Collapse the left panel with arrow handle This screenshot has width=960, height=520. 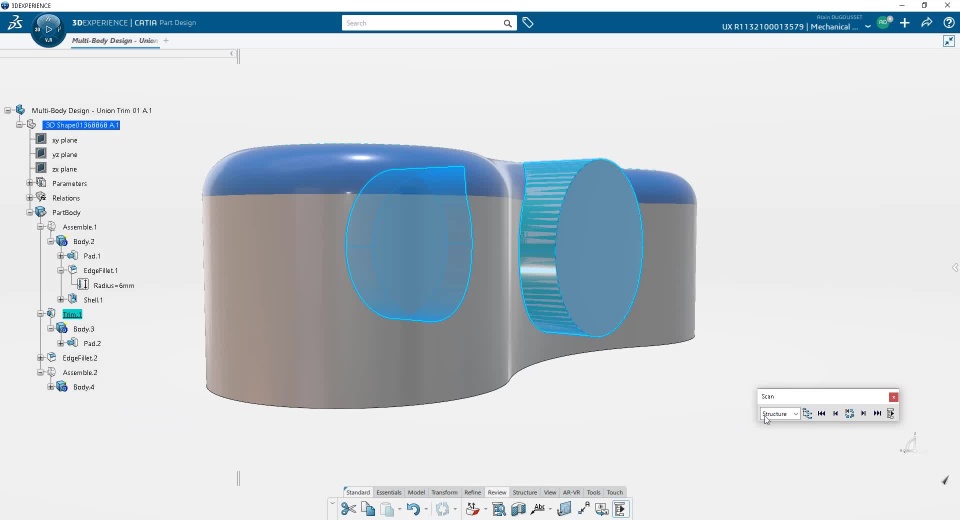pyautogui.click(x=232, y=54)
